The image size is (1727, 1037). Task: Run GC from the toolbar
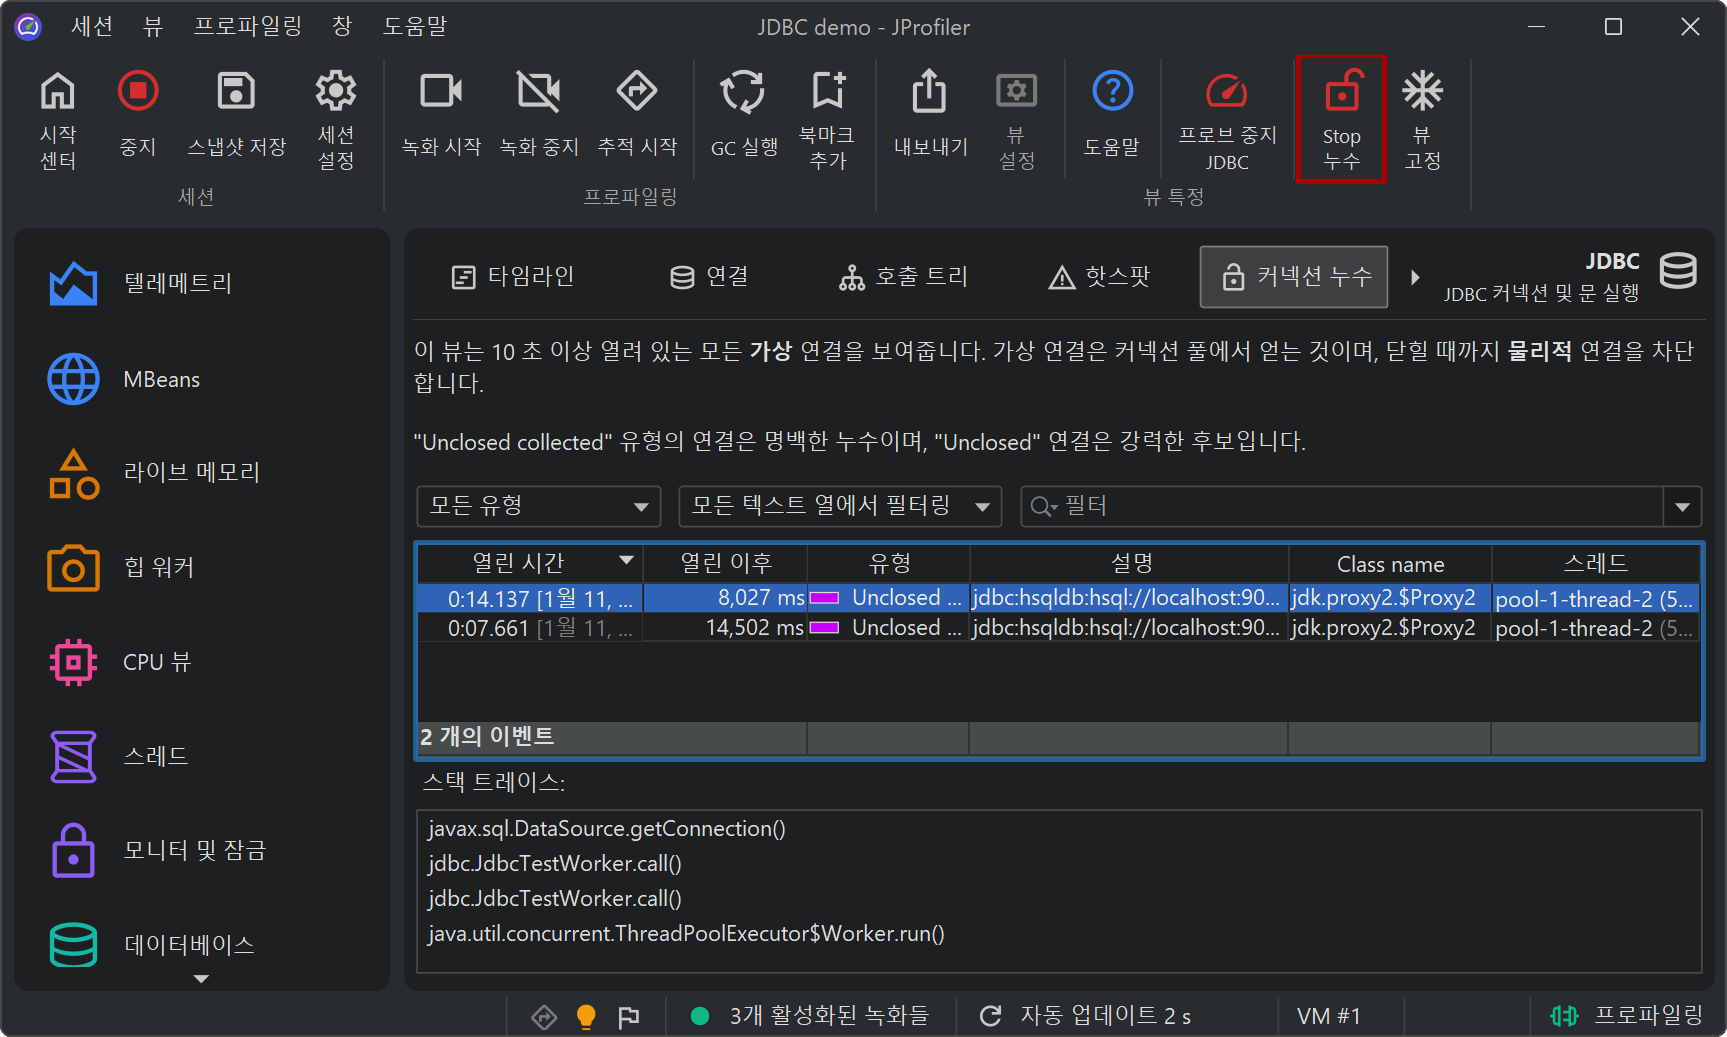[x=743, y=92]
